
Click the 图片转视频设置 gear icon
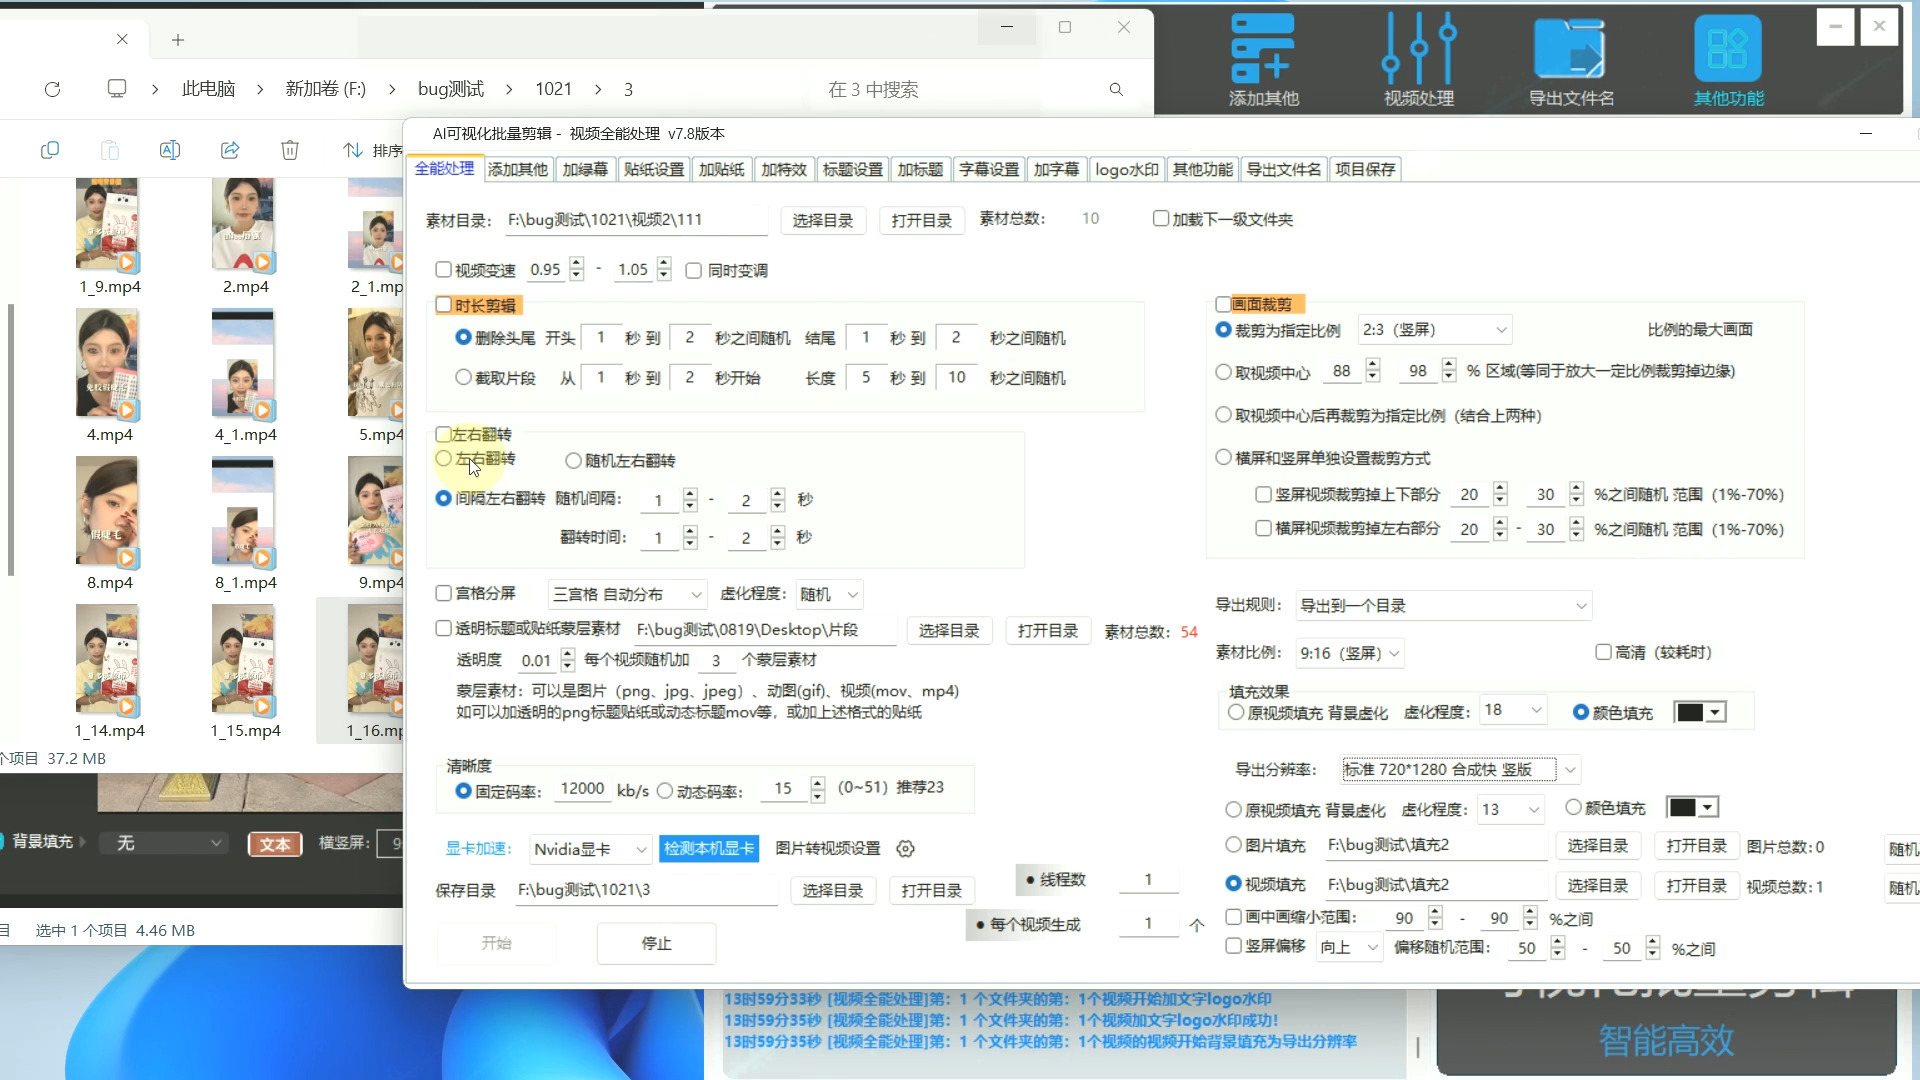(905, 848)
